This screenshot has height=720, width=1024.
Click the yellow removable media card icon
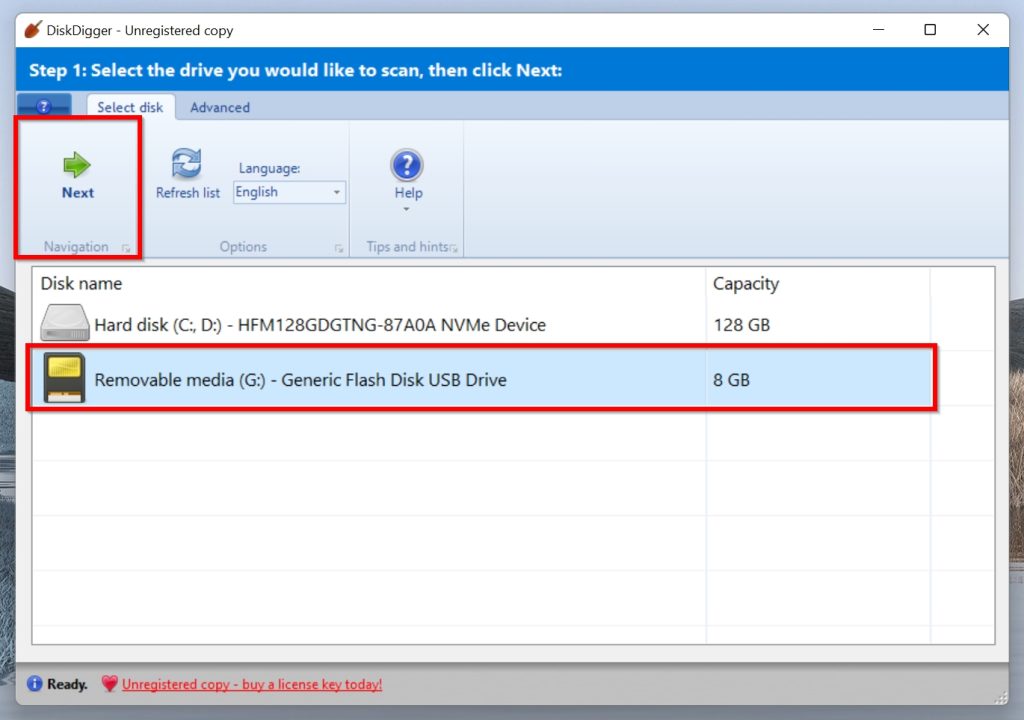coord(64,379)
